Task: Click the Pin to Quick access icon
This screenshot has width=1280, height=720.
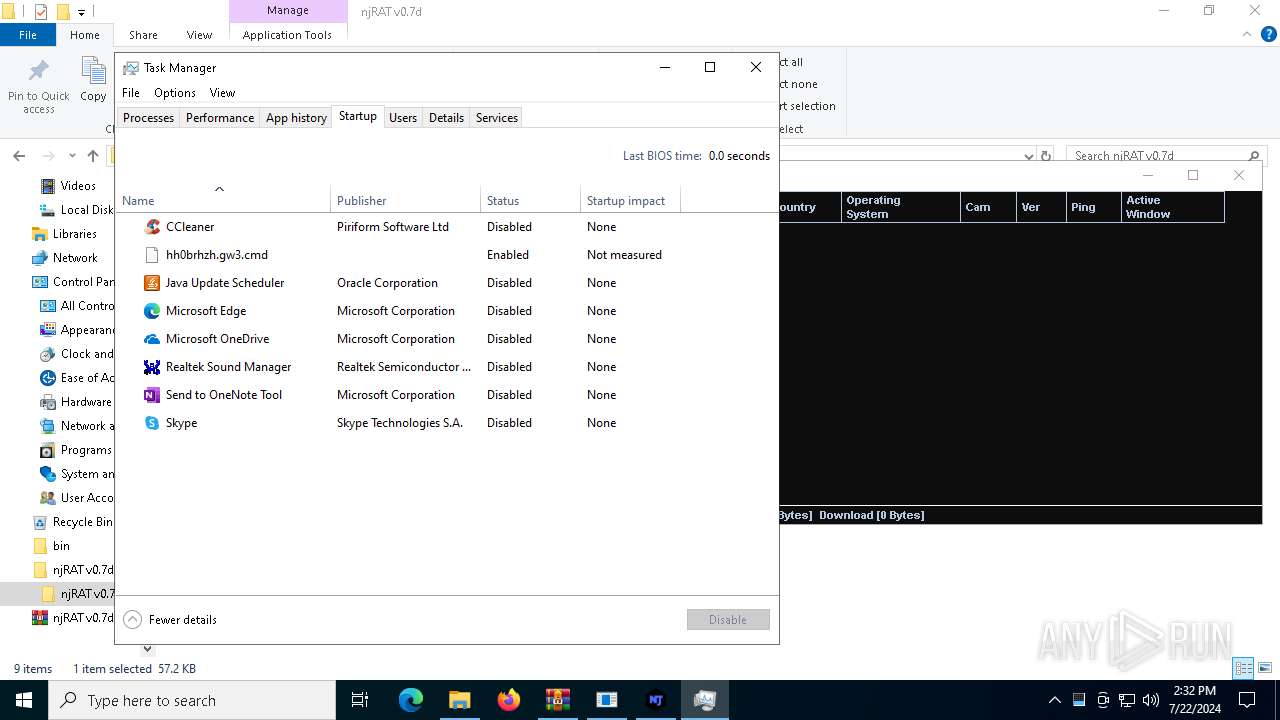Action: coord(39,72)
